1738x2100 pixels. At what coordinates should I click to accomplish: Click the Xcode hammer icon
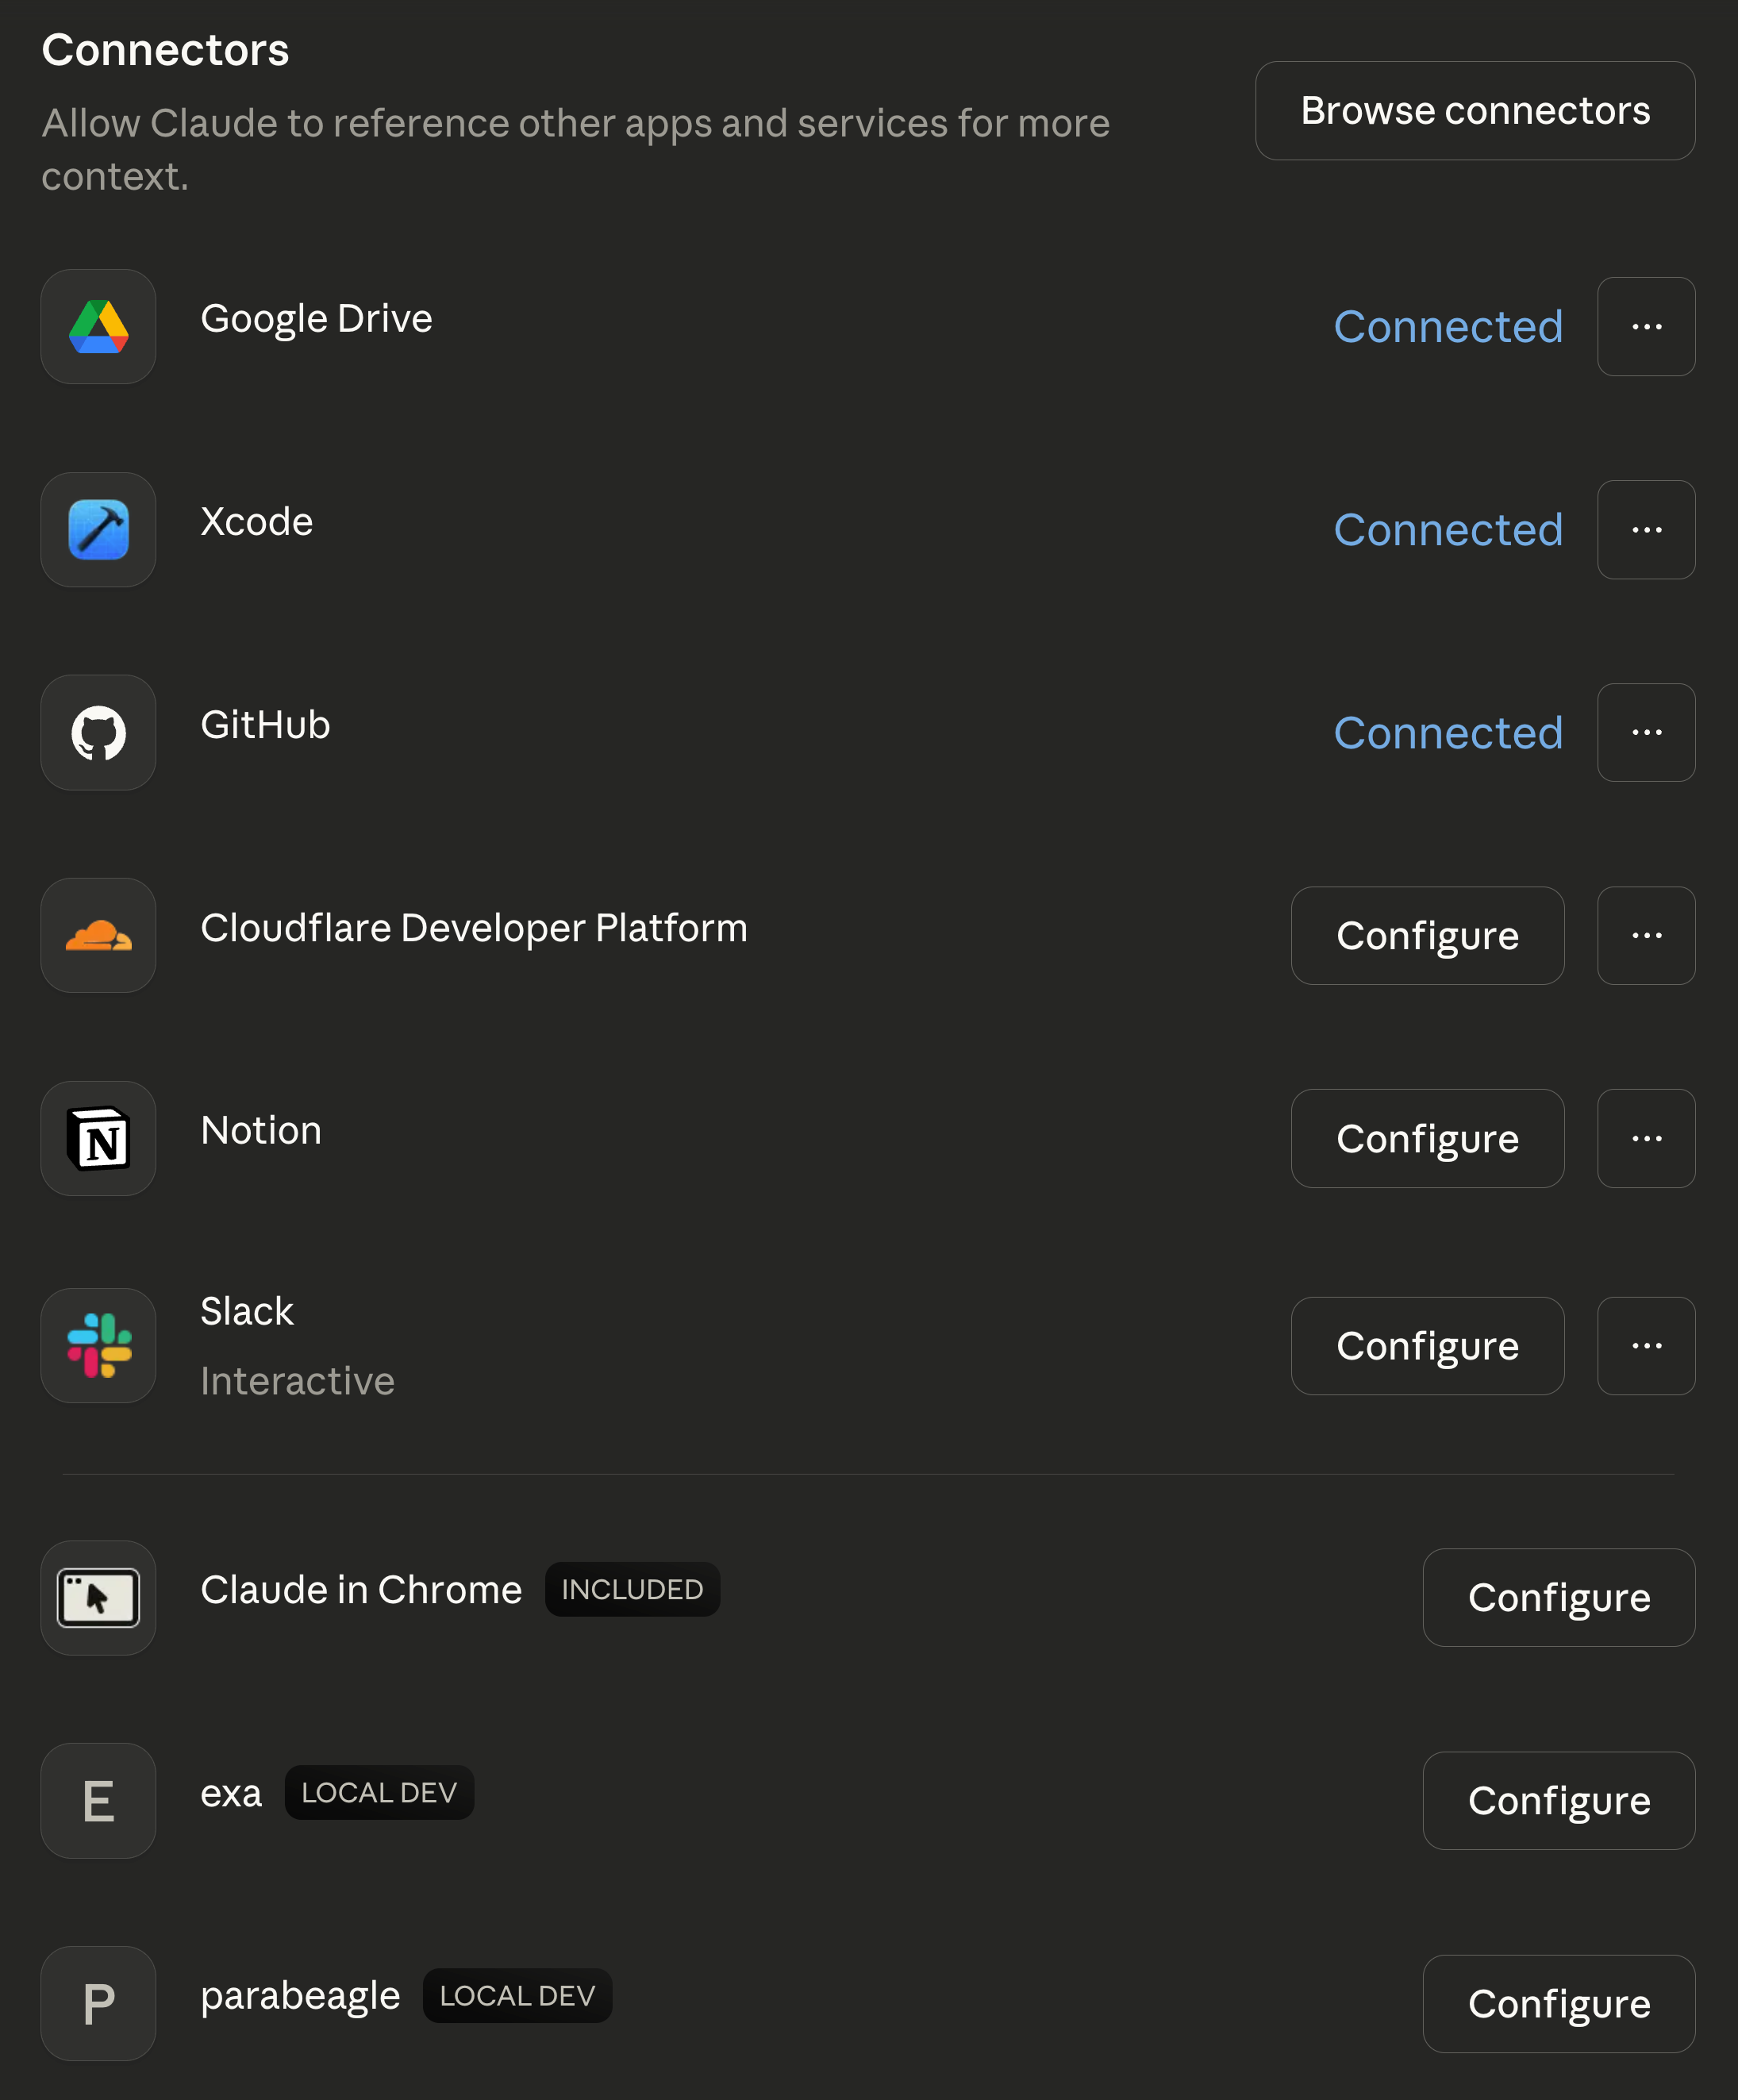(98, 530)
